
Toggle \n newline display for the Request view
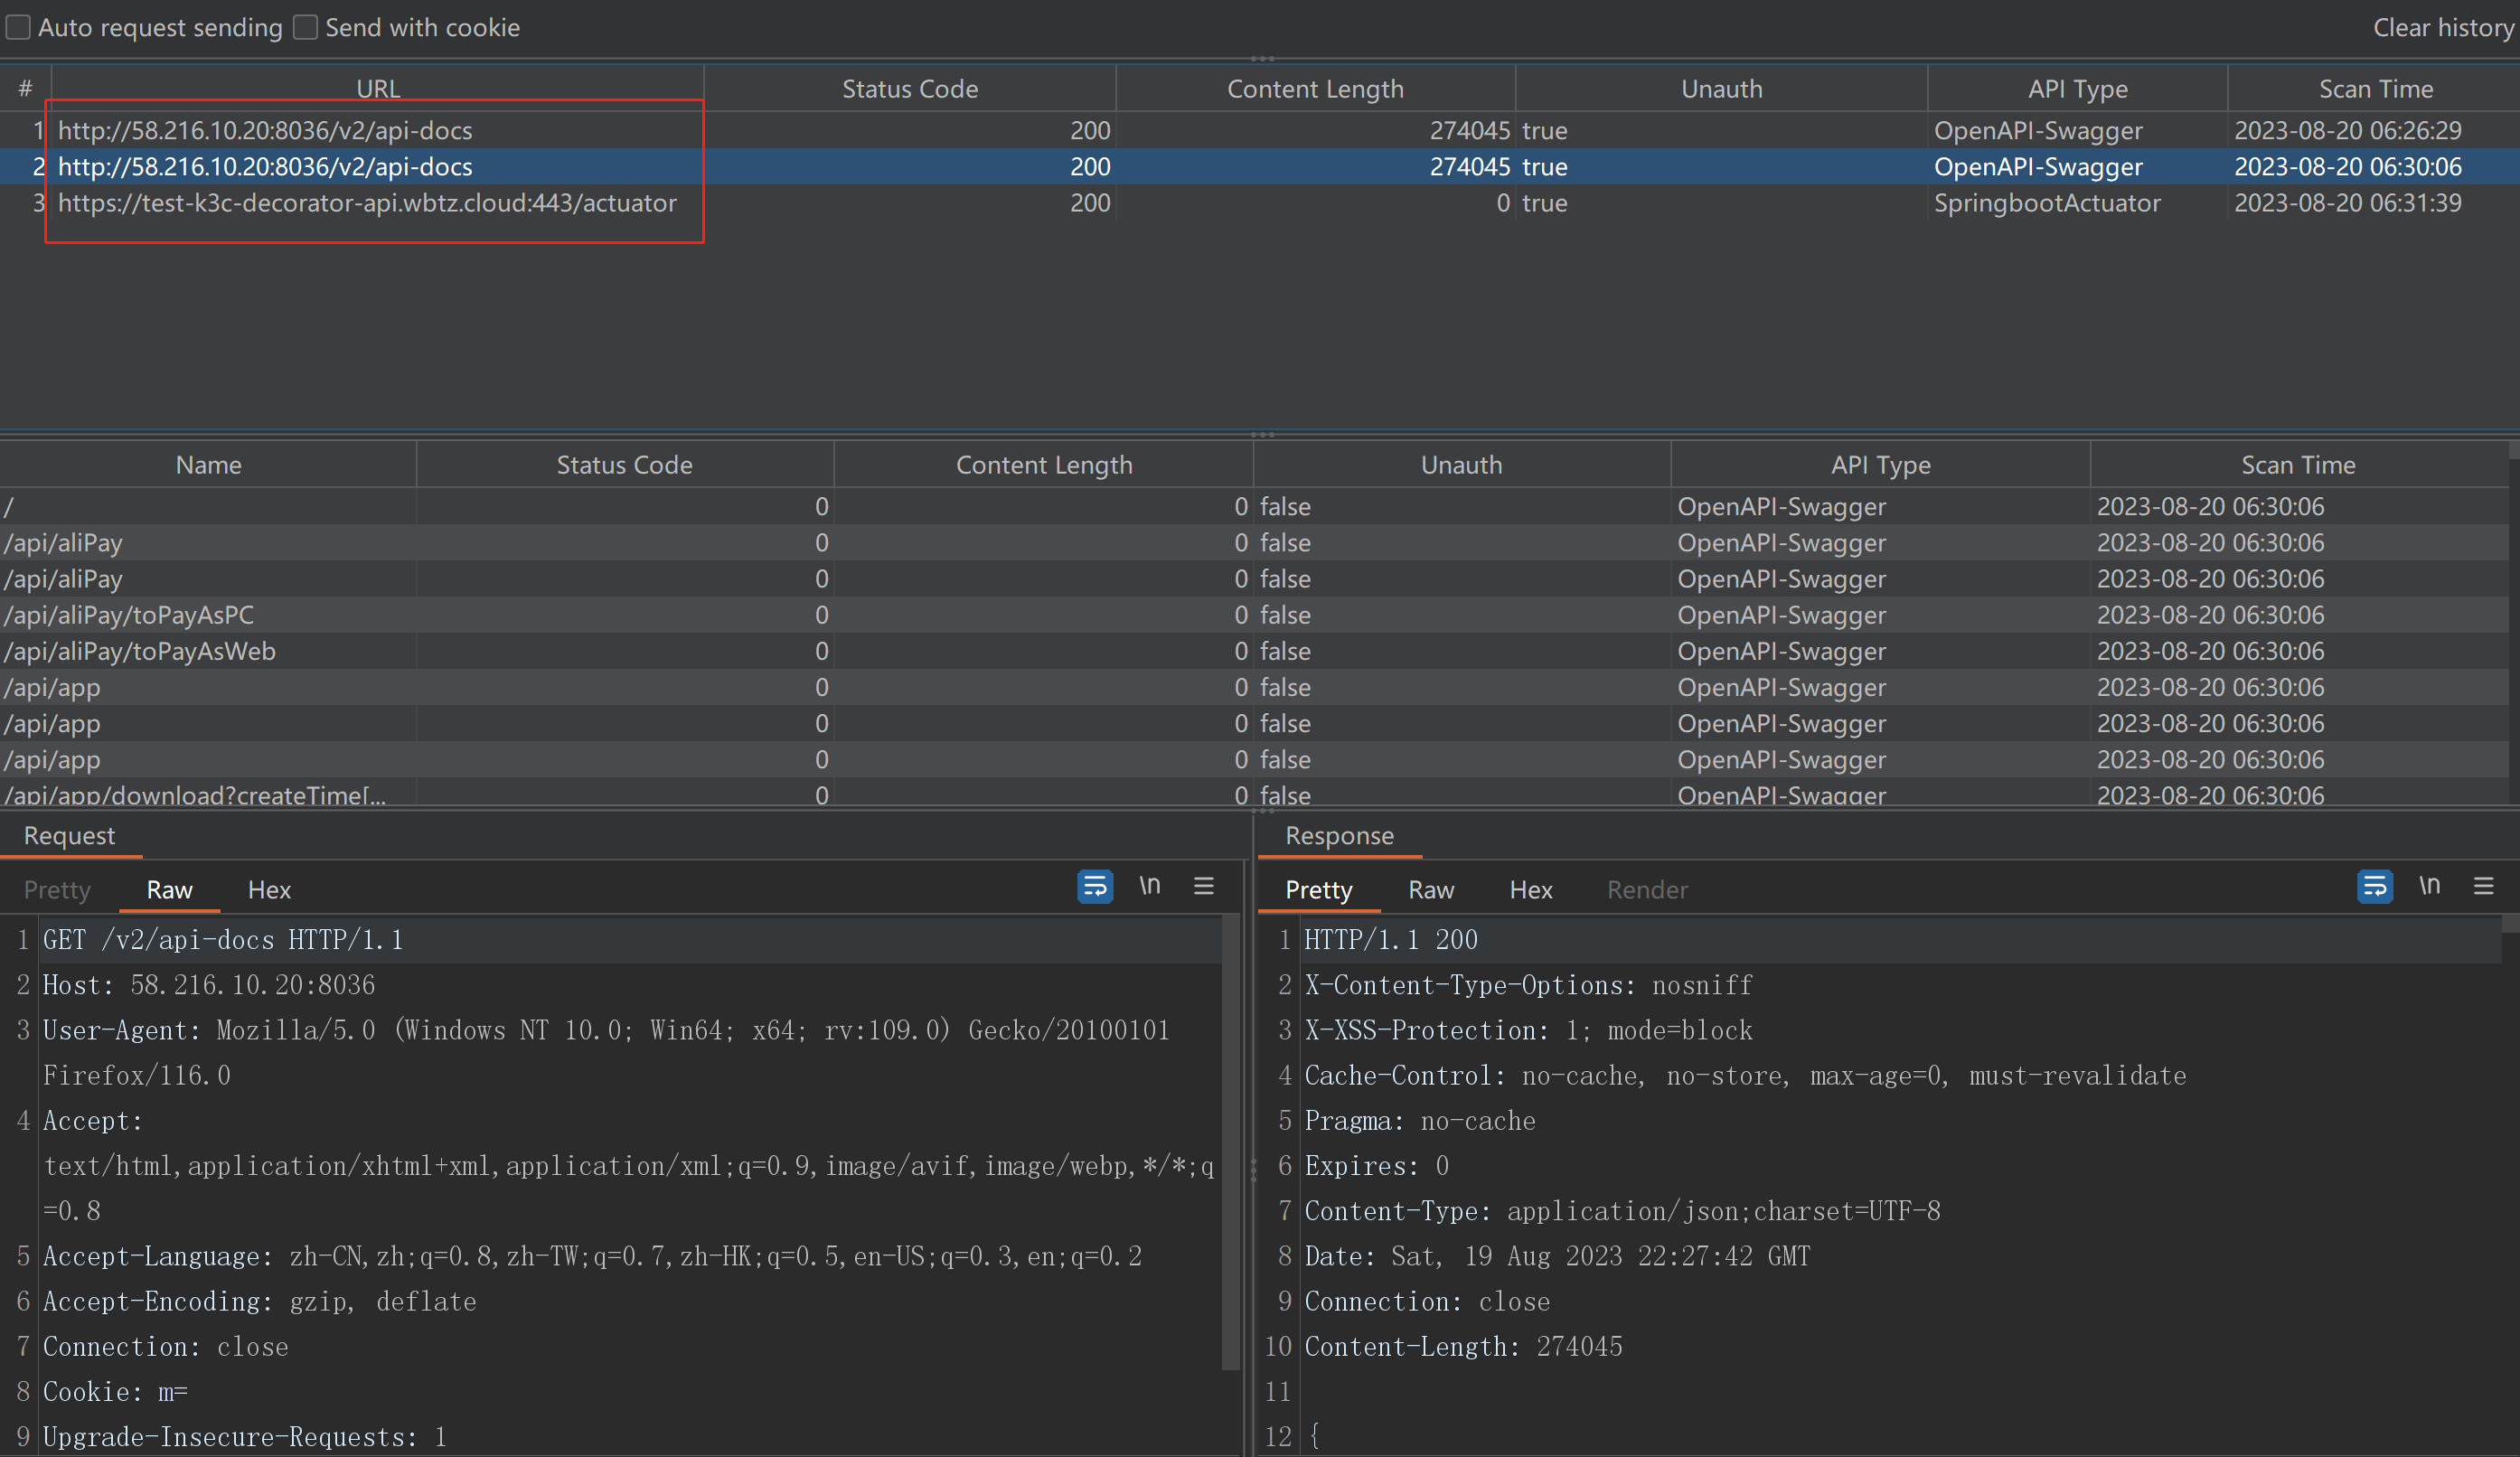tap(1150, 886)
